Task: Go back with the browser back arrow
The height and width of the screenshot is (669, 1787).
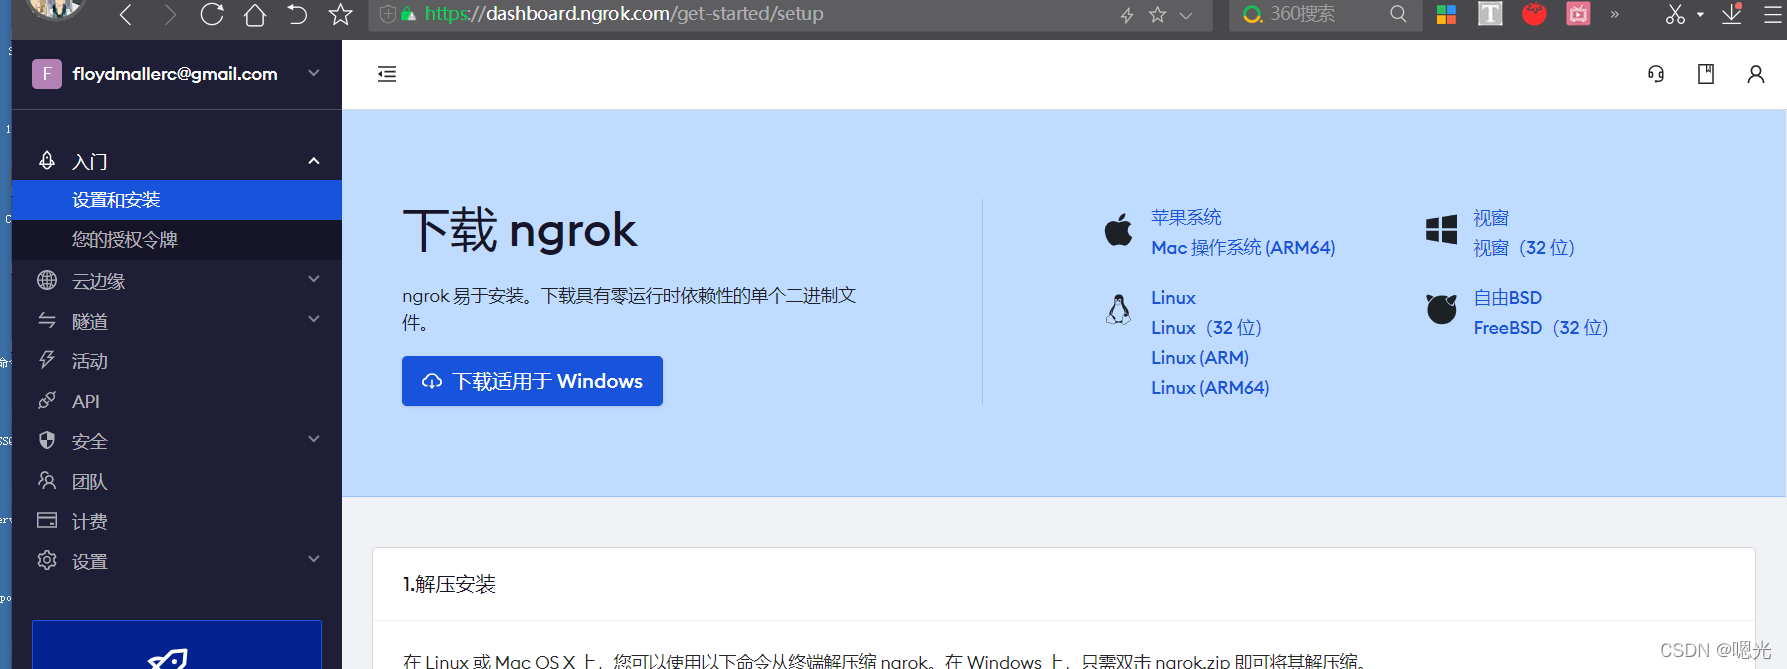Action: pos(126,15)
